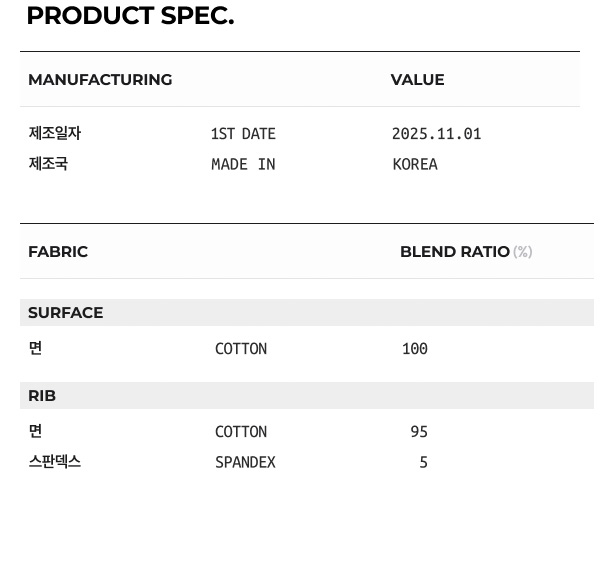600x582 pixels.
Task: Select the 스판덱스 row label
Action: (x=54, y=462)
